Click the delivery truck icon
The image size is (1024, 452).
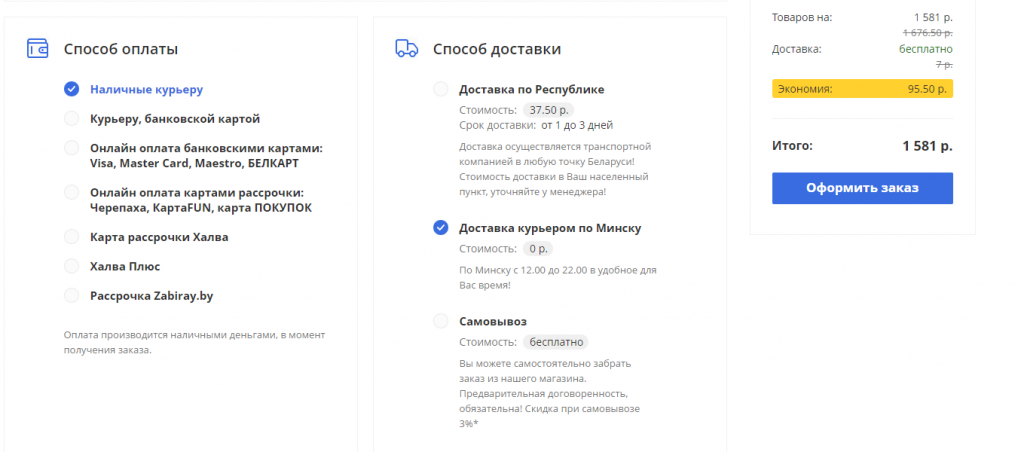click(x=406, y=49)
